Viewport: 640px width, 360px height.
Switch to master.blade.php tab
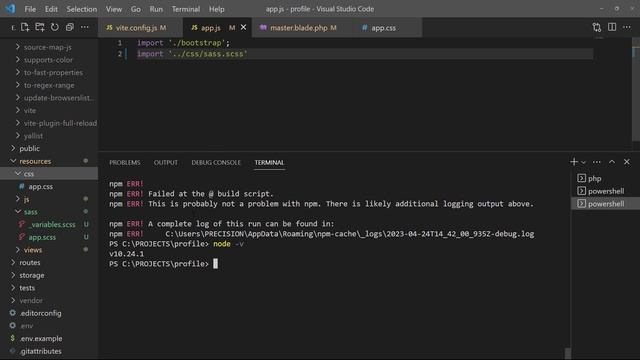(302, 27)
